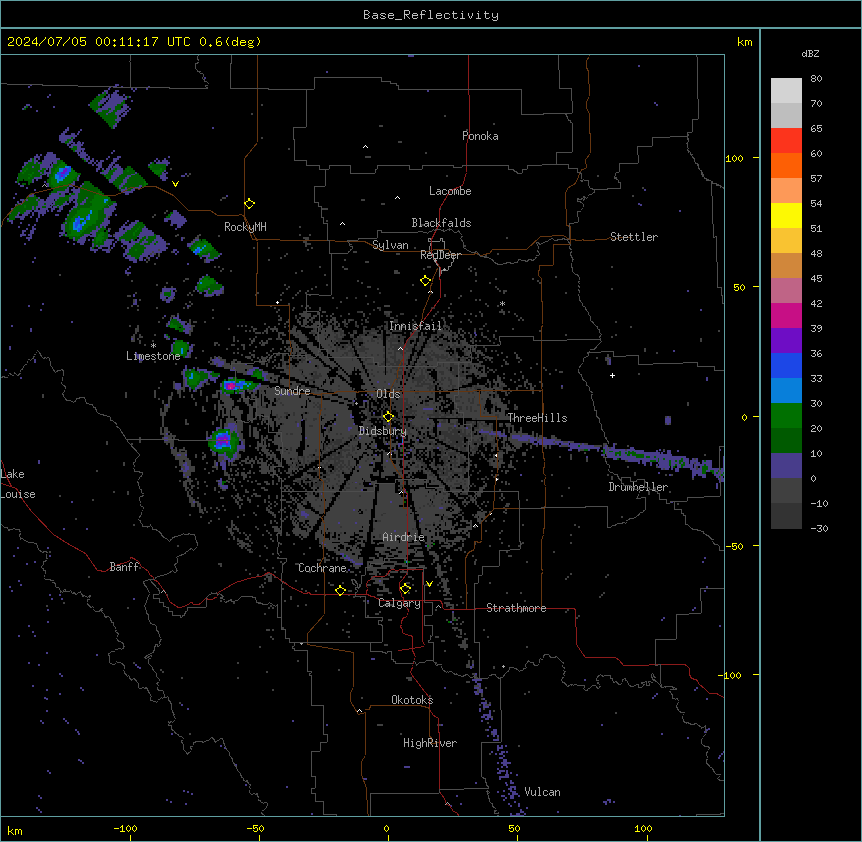The height and width of the screenshot is (842, 862).
Task: Click the Calgary city label
Action: point(399,603)
